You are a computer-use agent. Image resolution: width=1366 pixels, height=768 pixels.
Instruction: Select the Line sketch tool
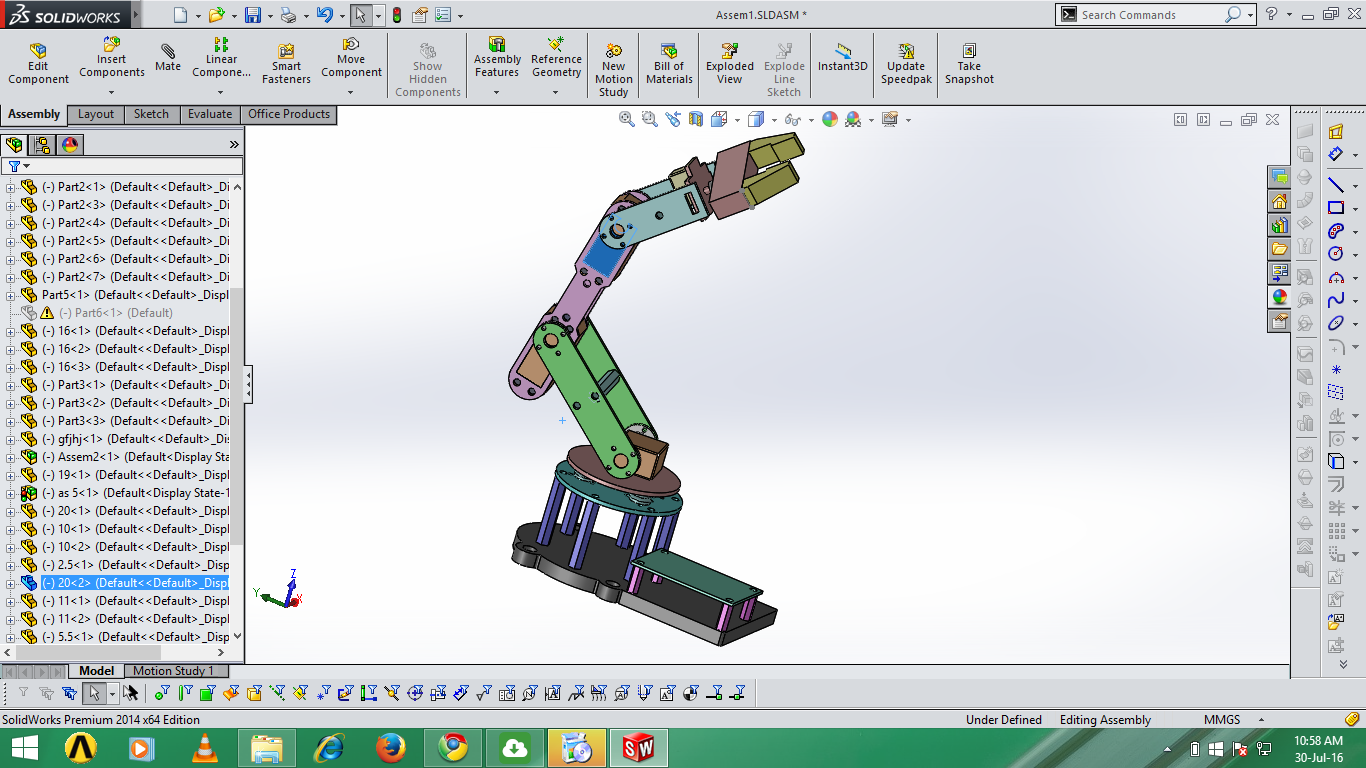(x=1336, y=185)
